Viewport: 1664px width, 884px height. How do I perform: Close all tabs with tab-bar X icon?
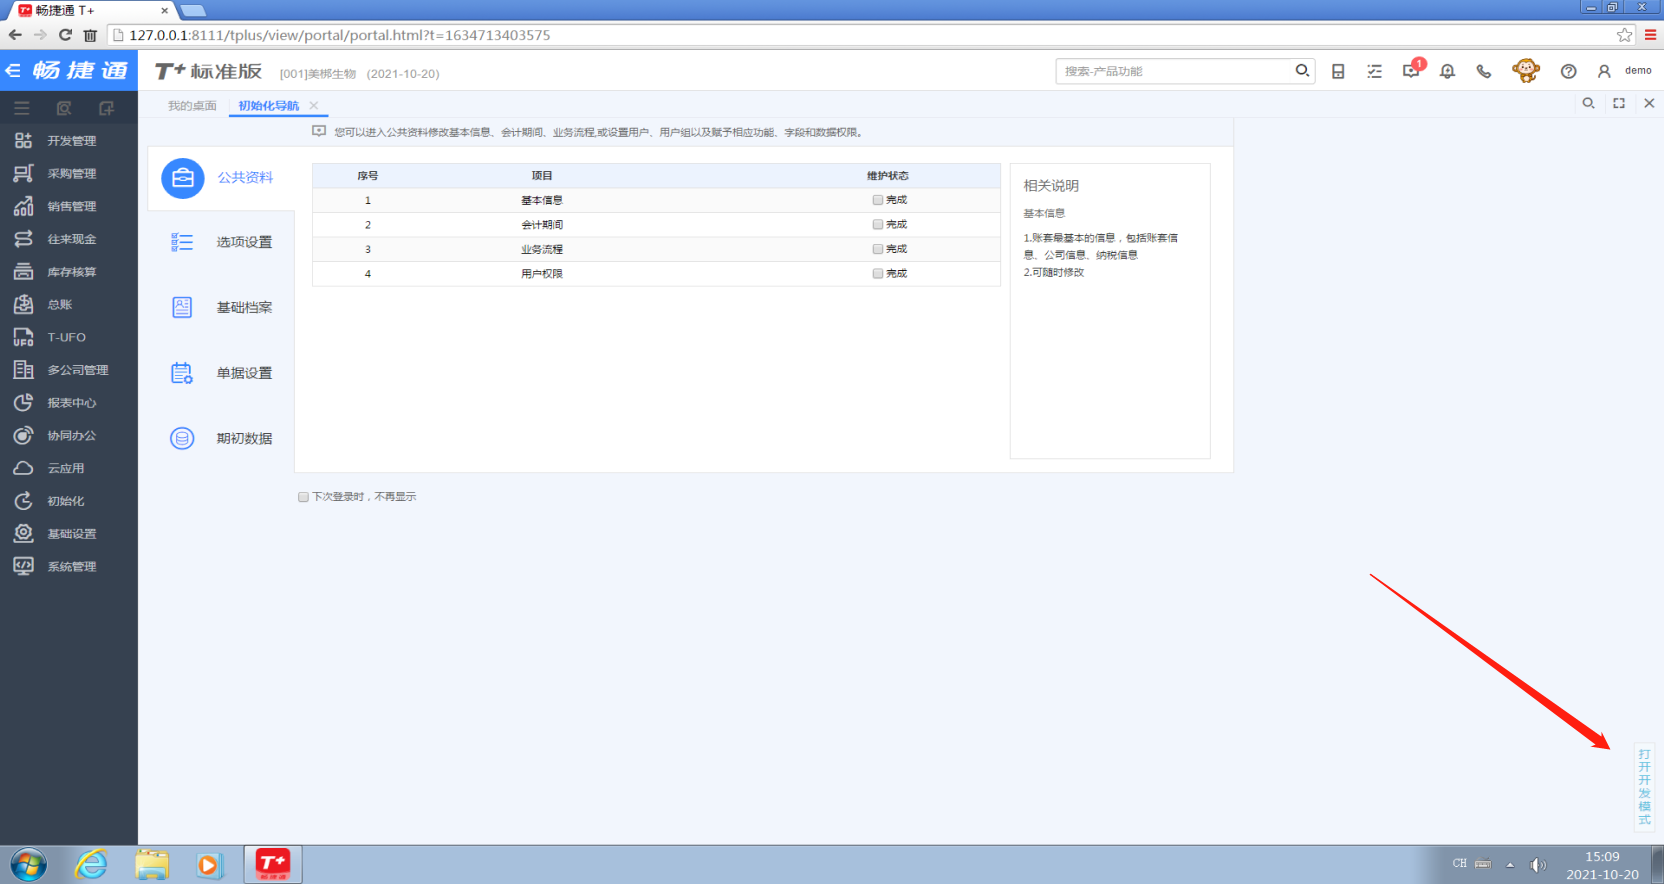click(1649, 104)
